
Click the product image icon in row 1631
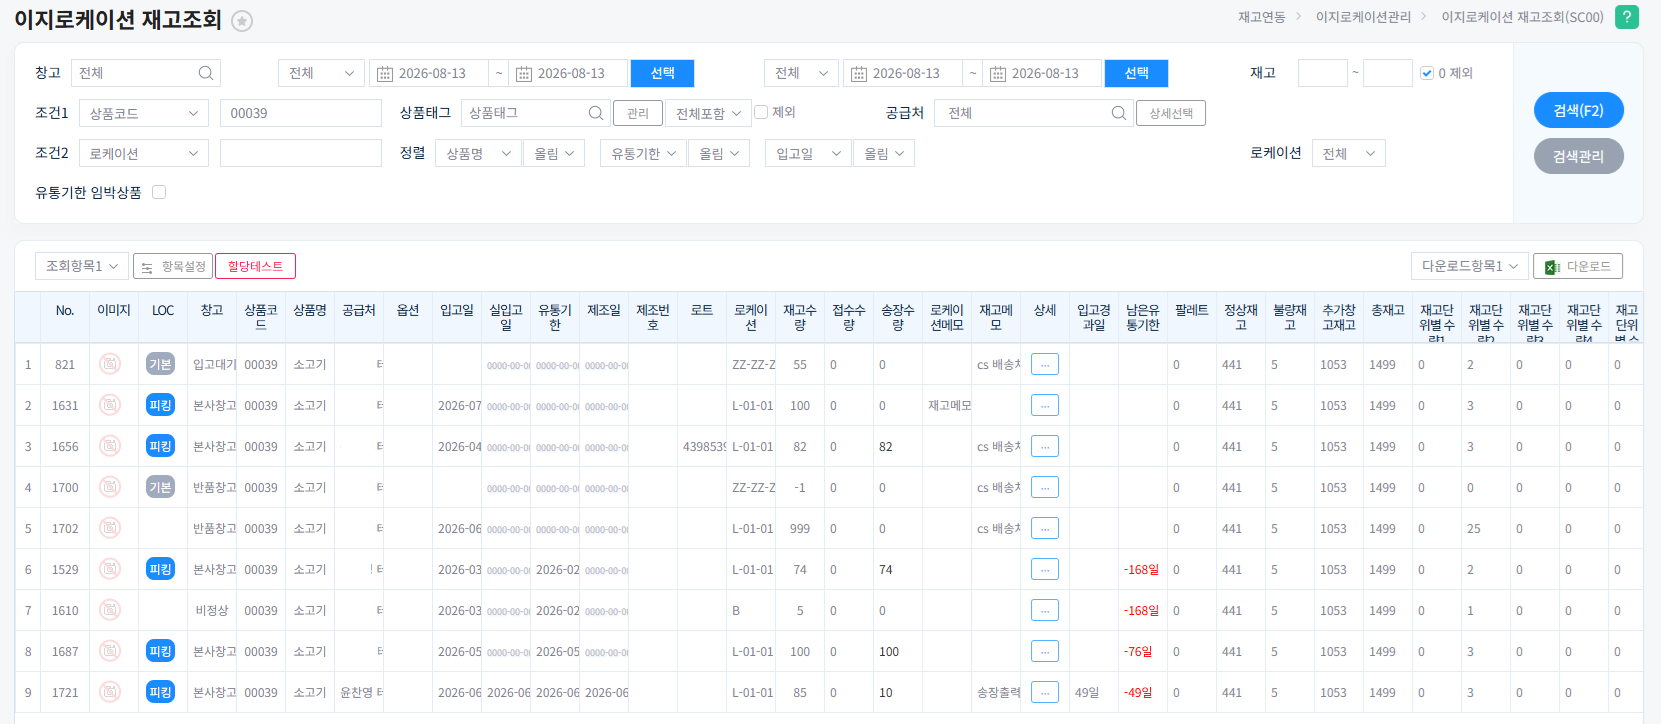click(110, 405)
